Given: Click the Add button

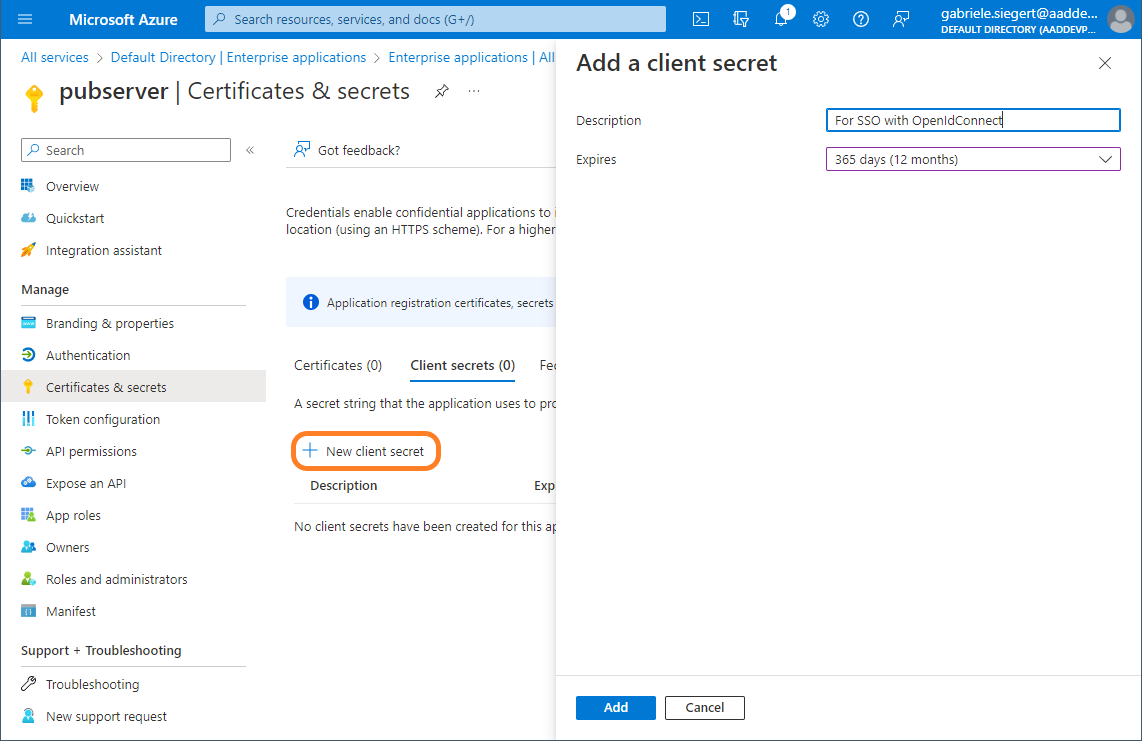Looking at the screenshot, I should coord(615,707).
